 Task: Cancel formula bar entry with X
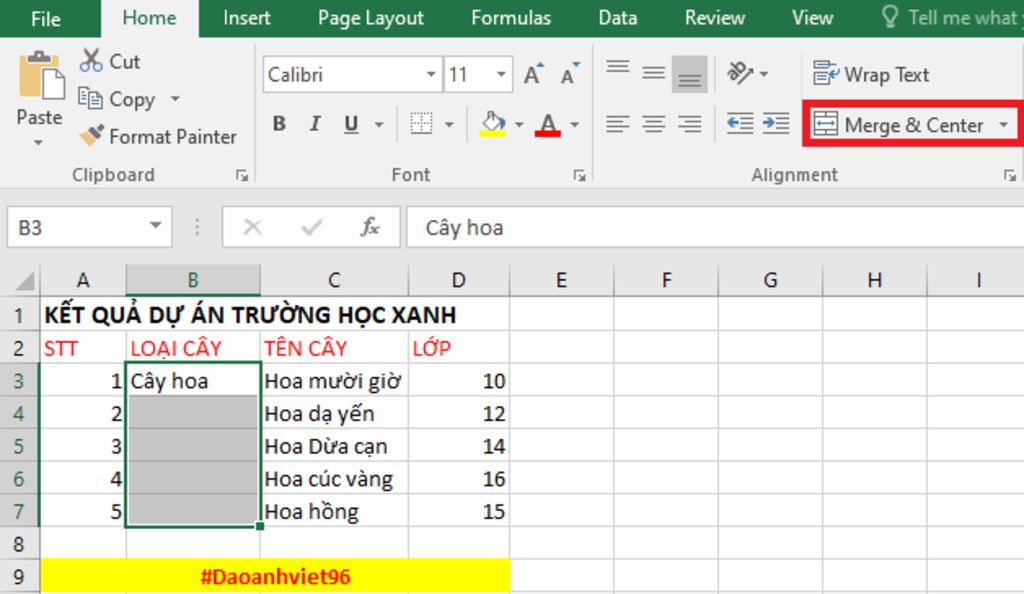click(x=253, y=227)
